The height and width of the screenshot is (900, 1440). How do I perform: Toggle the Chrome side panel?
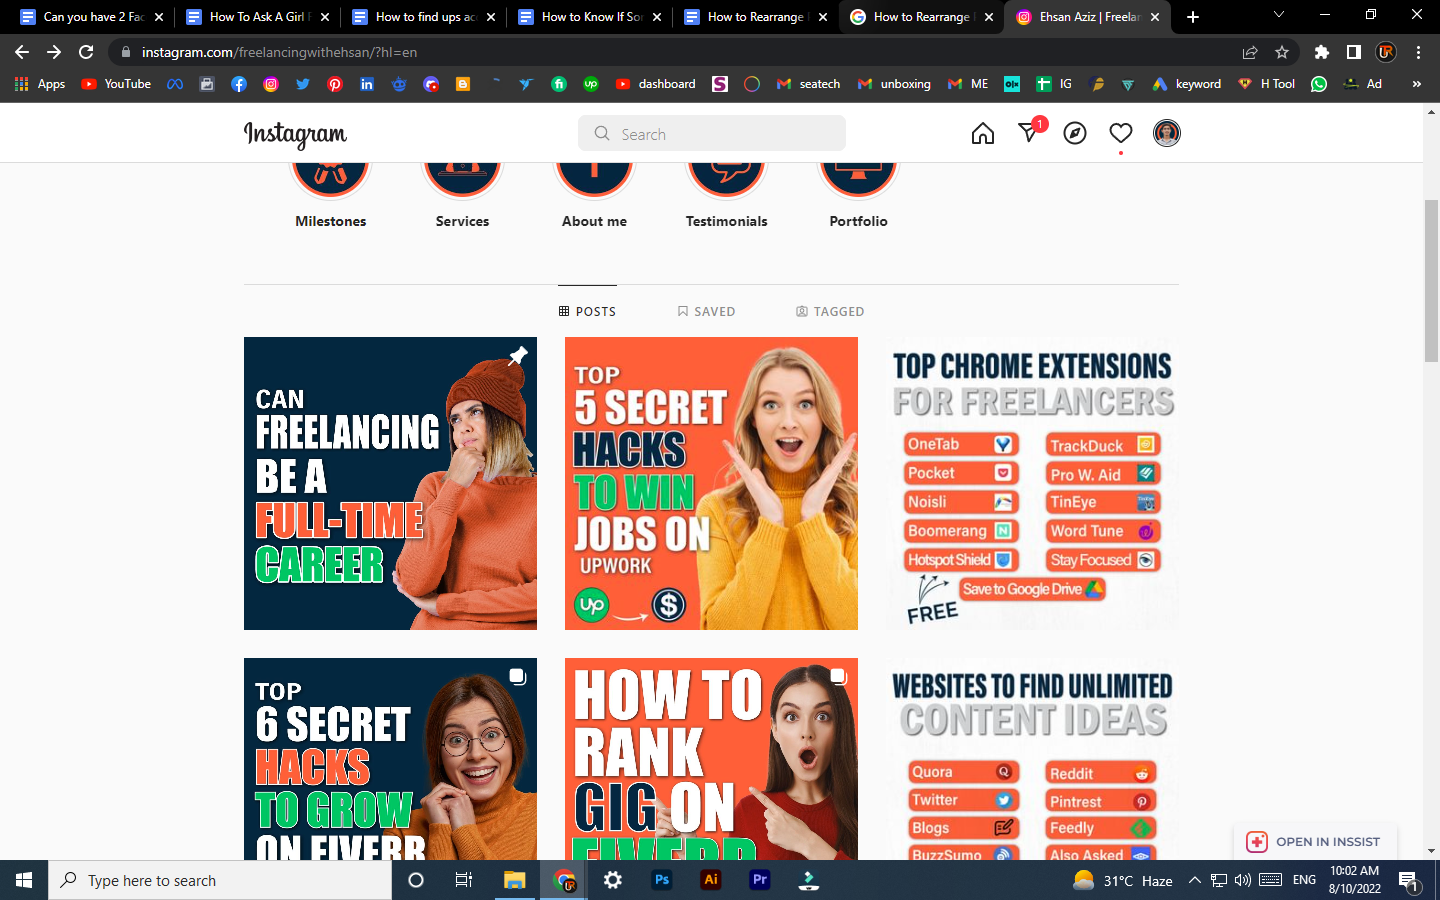1354,52
